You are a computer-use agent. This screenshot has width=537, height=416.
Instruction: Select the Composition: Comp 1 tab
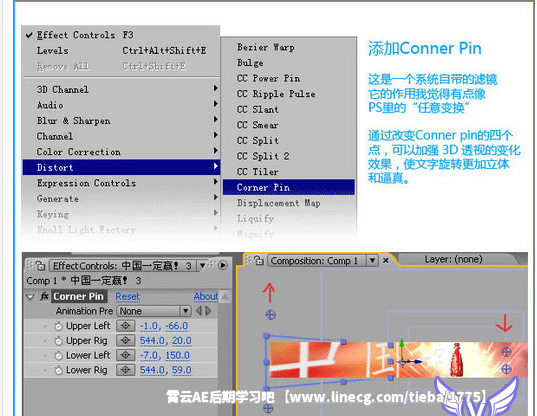click(x=314, y=261)
